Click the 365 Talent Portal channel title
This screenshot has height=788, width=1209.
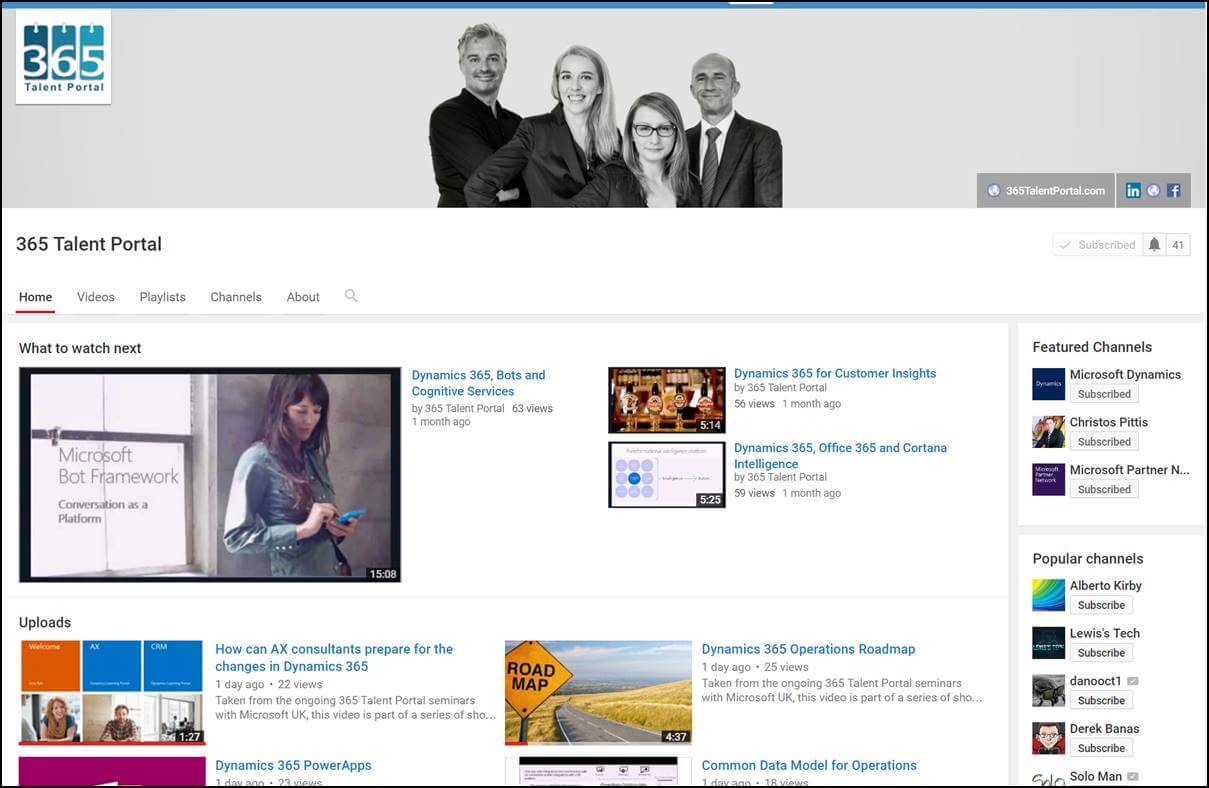89,244
